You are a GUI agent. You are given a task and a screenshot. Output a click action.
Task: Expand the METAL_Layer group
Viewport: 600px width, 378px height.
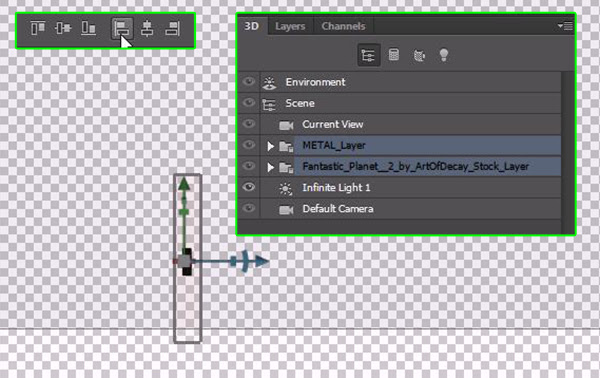pos(271,146)
